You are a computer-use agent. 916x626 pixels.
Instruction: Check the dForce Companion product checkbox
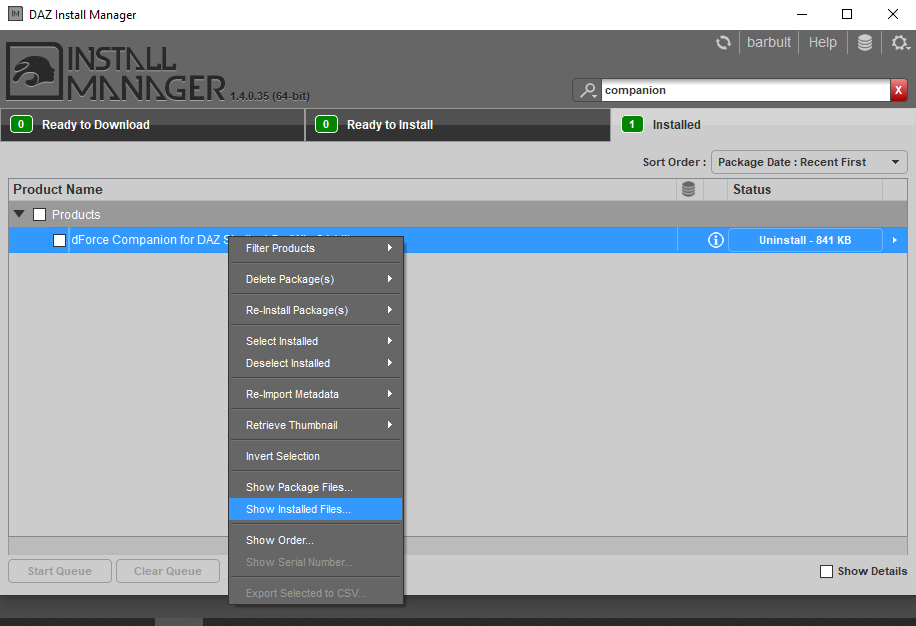59,240
